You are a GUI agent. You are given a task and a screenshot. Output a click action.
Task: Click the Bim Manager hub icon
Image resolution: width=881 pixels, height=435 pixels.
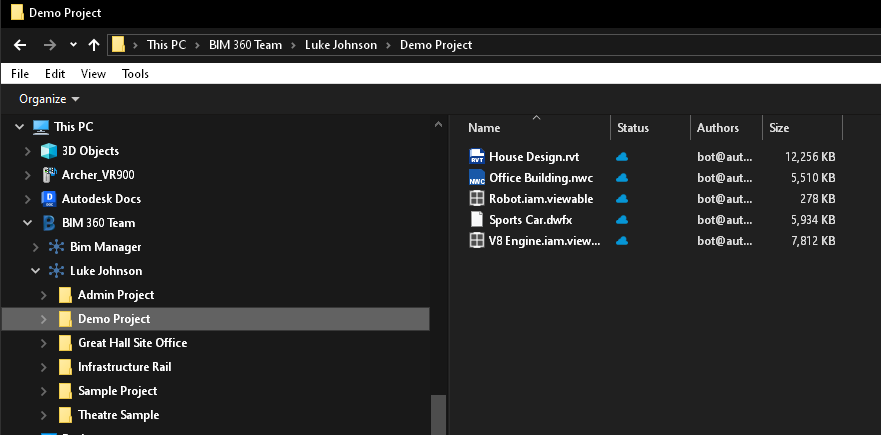coord(56,247)
